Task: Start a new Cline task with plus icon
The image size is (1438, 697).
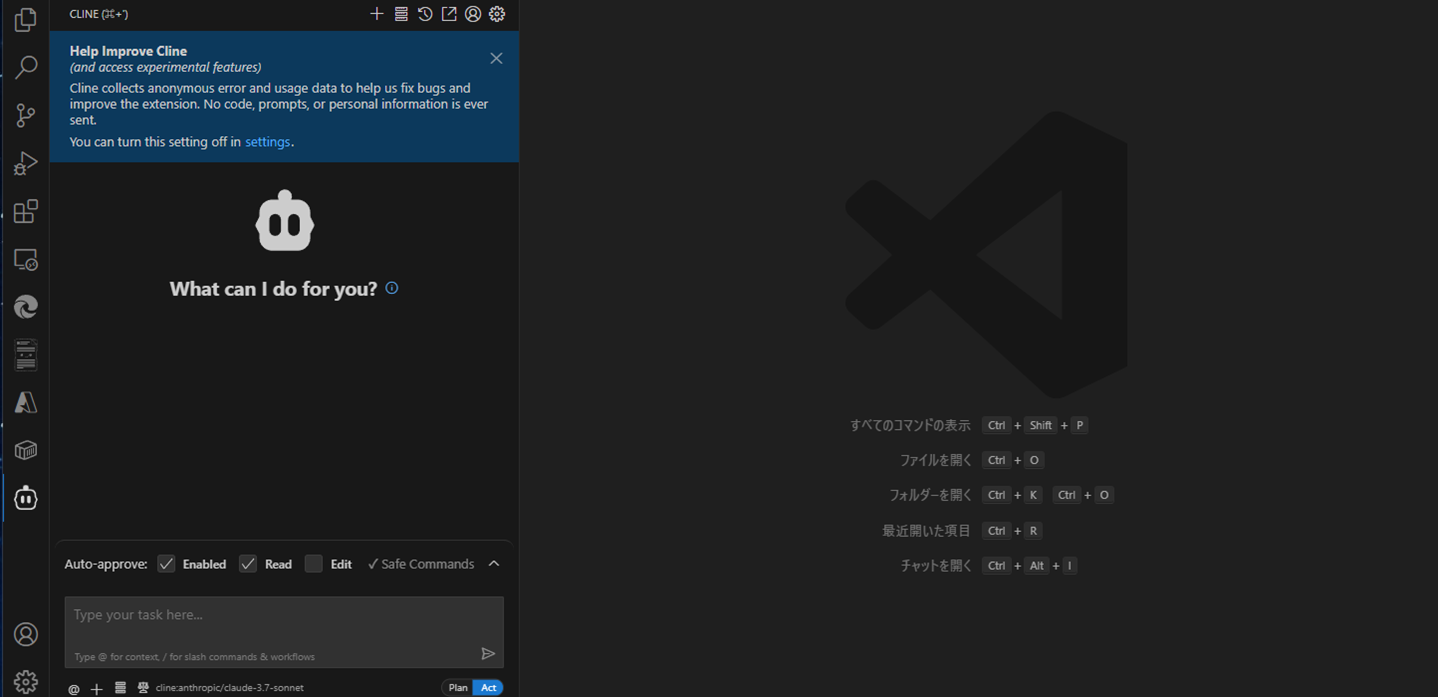Action: (x=377, y=14)
